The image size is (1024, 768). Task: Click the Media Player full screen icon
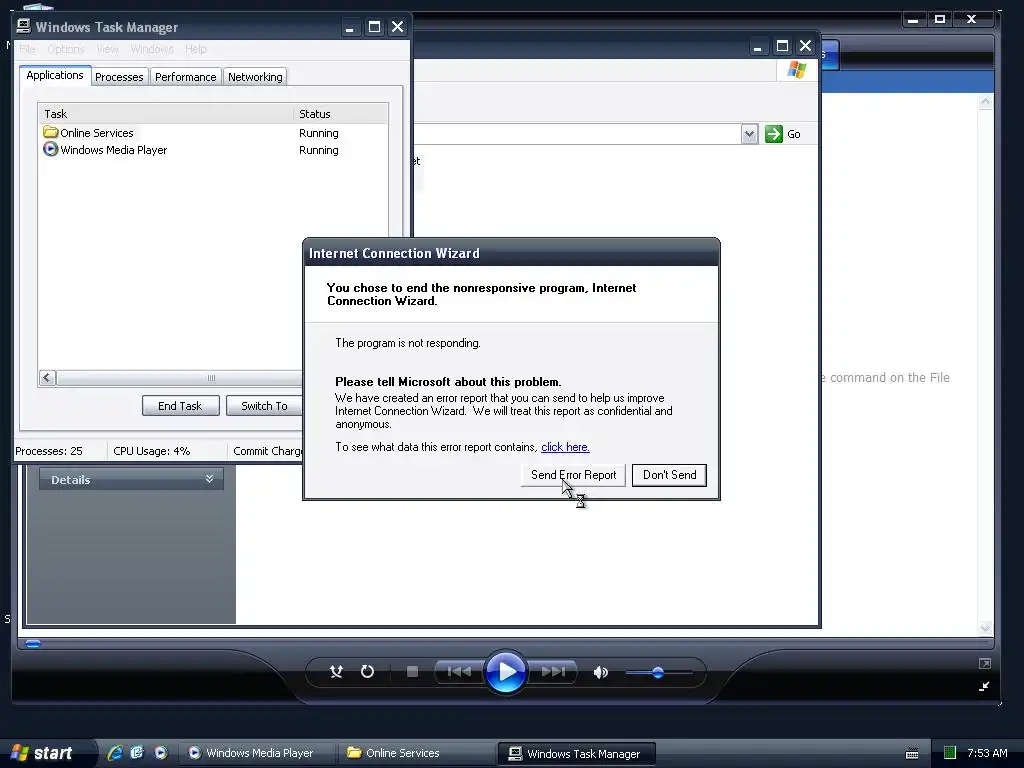[x=985, y=664]
